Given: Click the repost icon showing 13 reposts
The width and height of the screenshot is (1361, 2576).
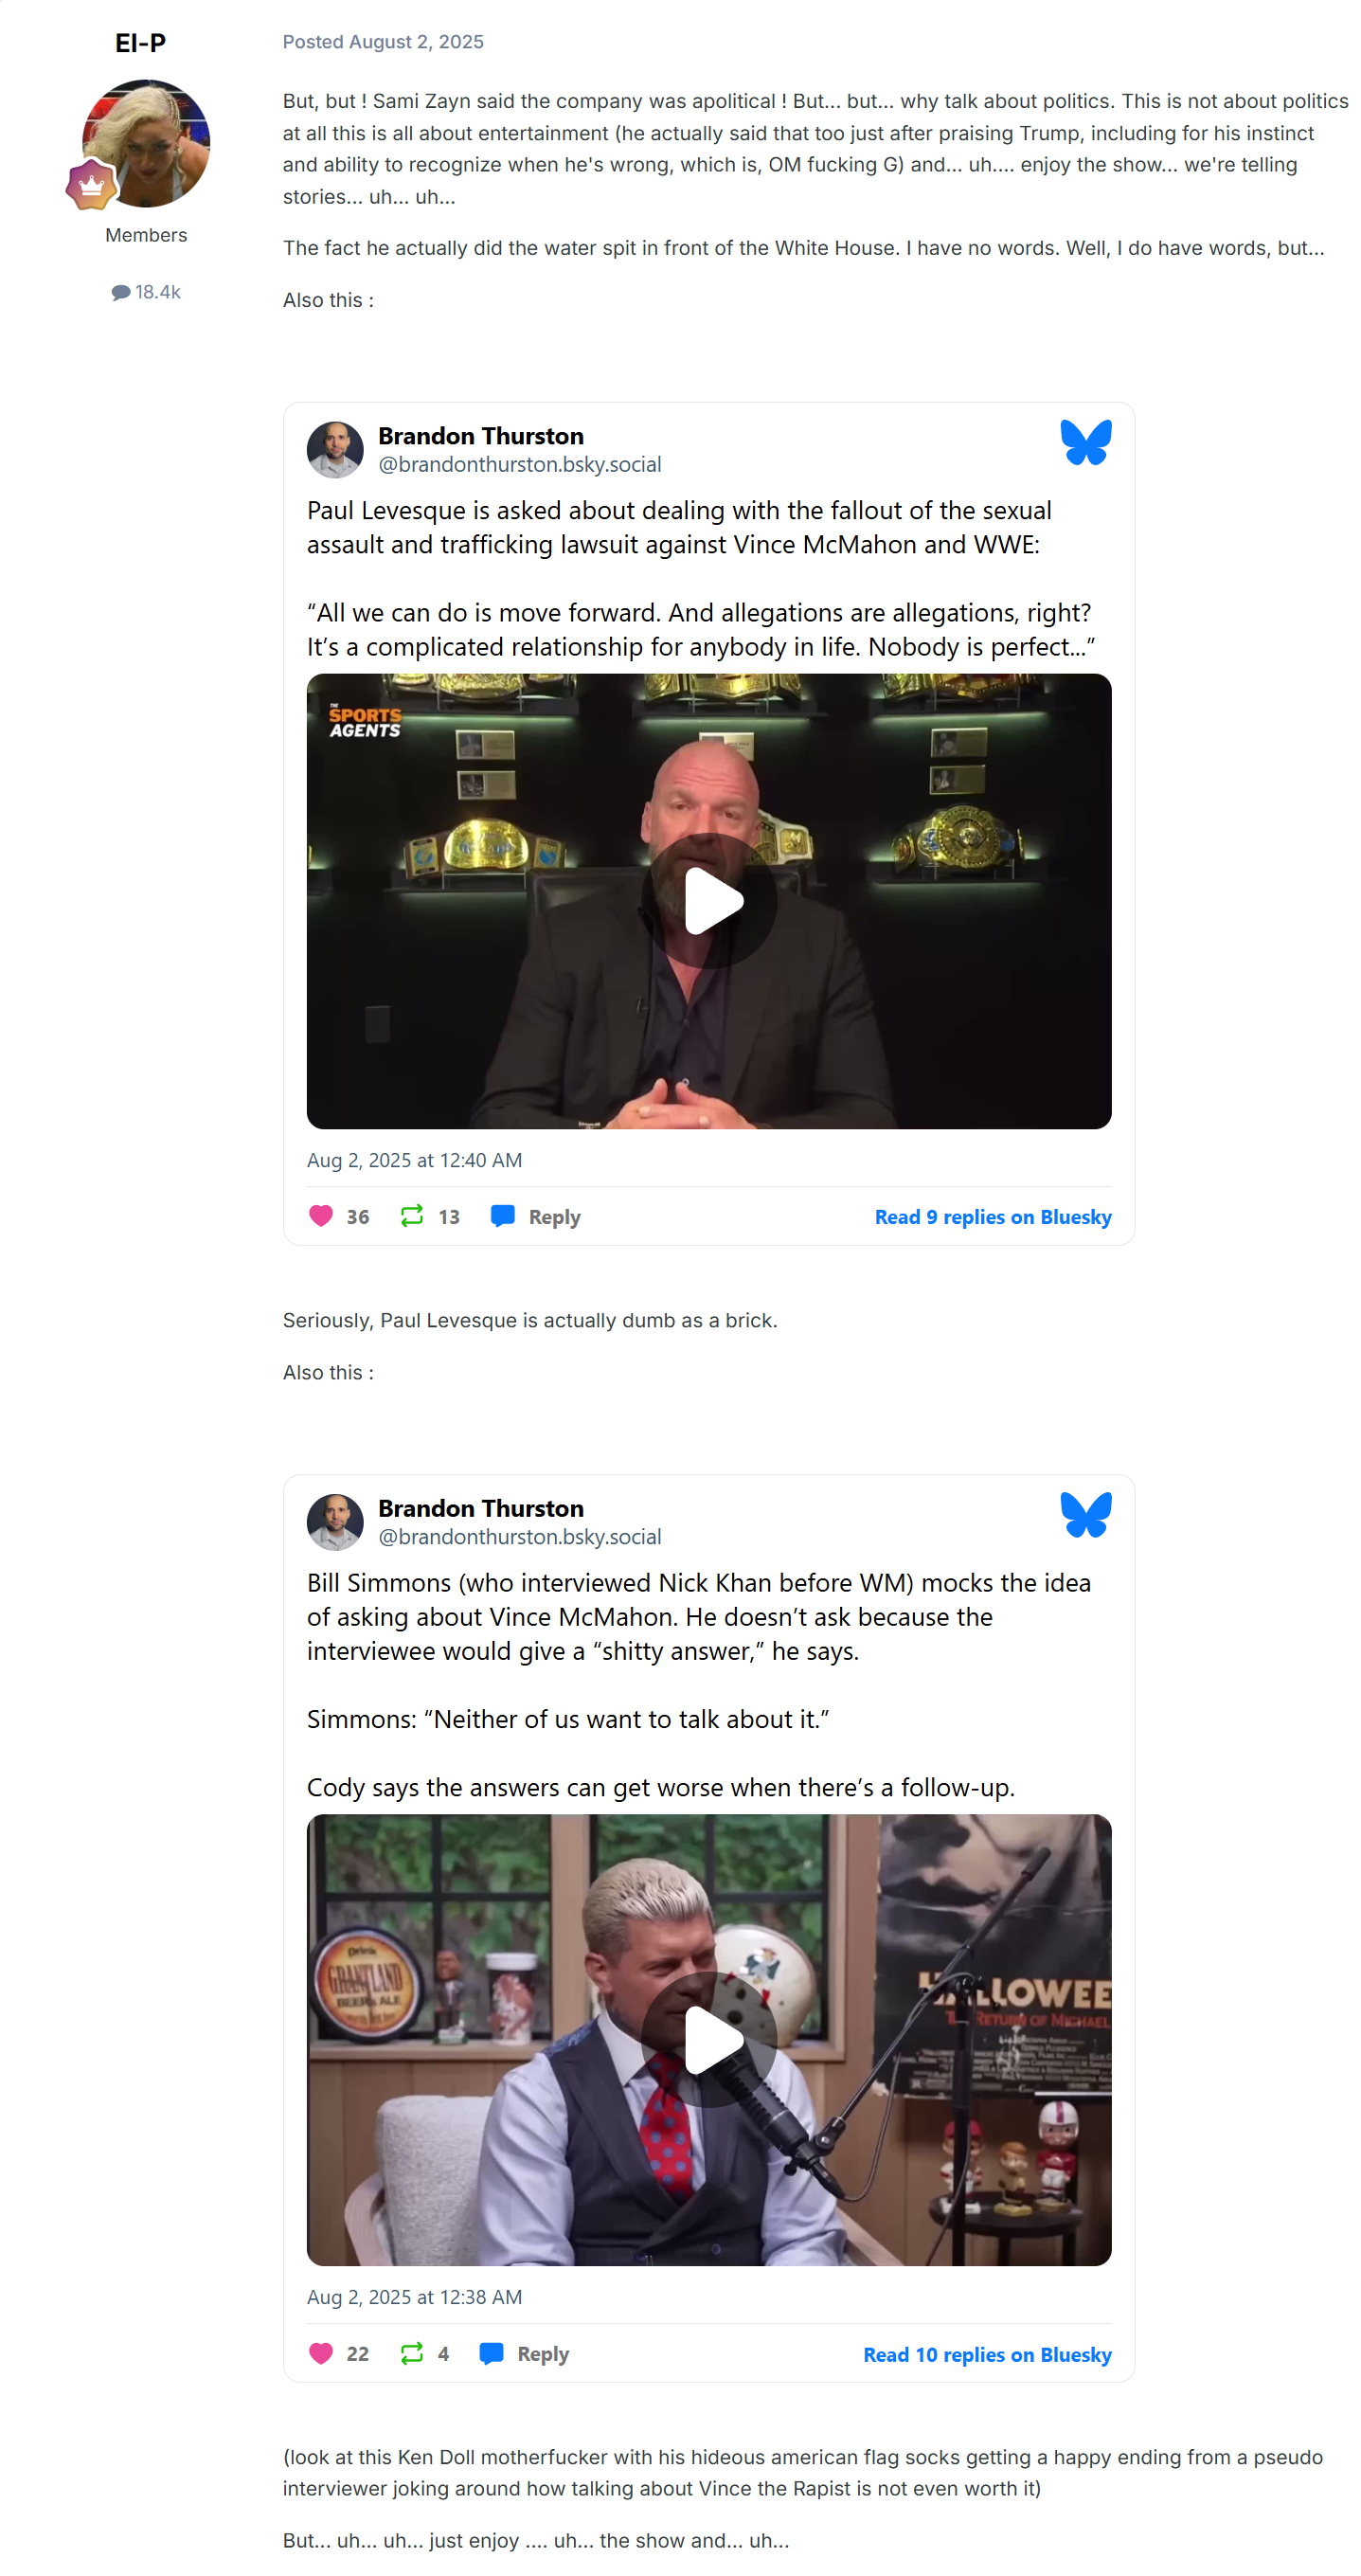Looking at the screenshot, I should [x=412, y=1216].
